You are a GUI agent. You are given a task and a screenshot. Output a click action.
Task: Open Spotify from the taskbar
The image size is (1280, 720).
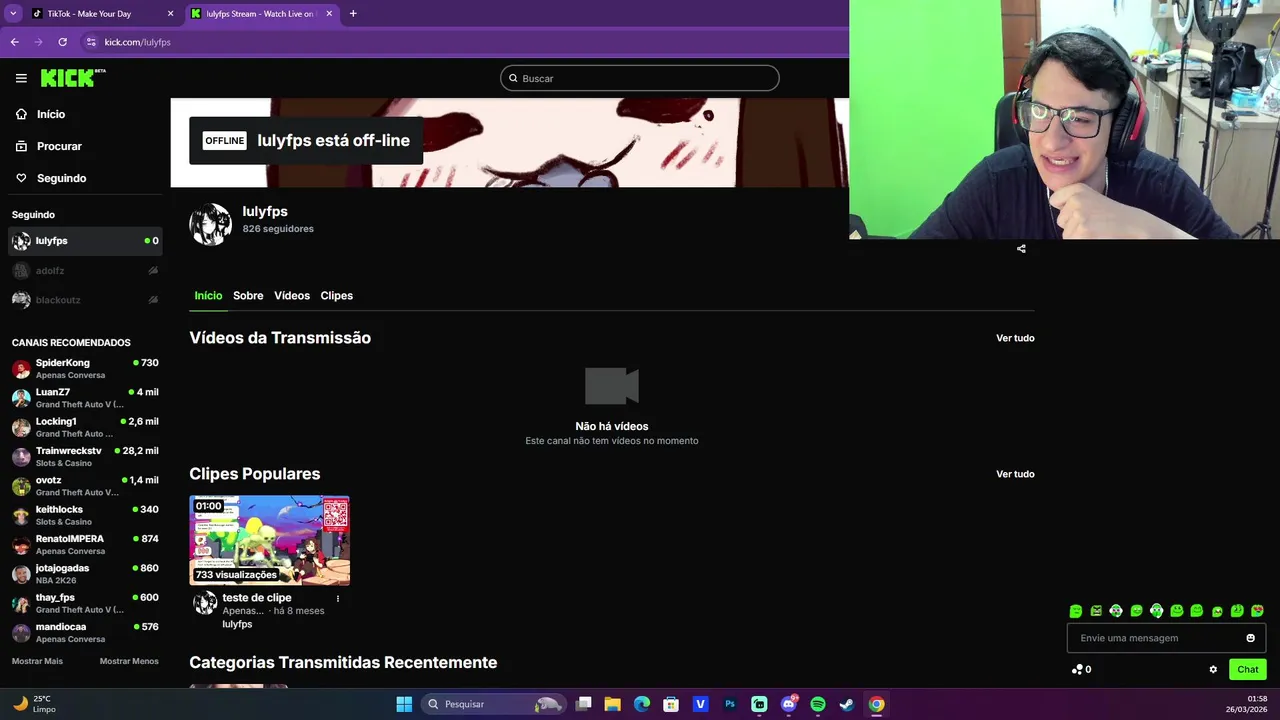[x=818, y=704]
